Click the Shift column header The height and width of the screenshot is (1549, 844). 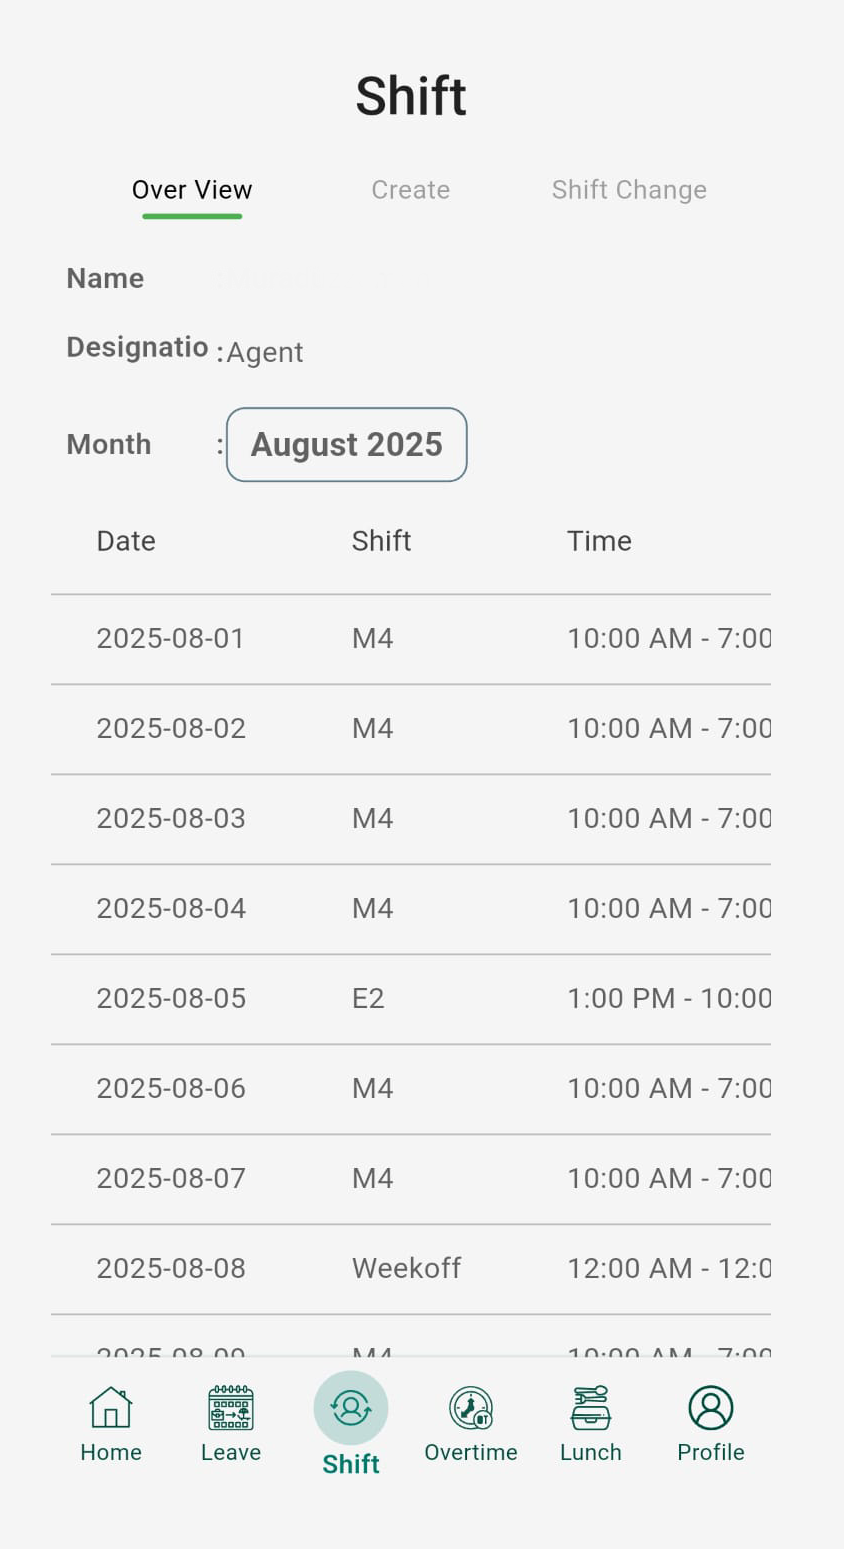point(381,541)
